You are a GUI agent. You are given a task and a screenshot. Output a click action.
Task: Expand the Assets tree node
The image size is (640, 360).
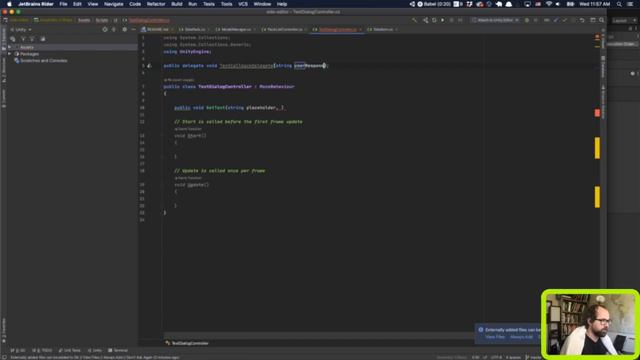[10, 47]
